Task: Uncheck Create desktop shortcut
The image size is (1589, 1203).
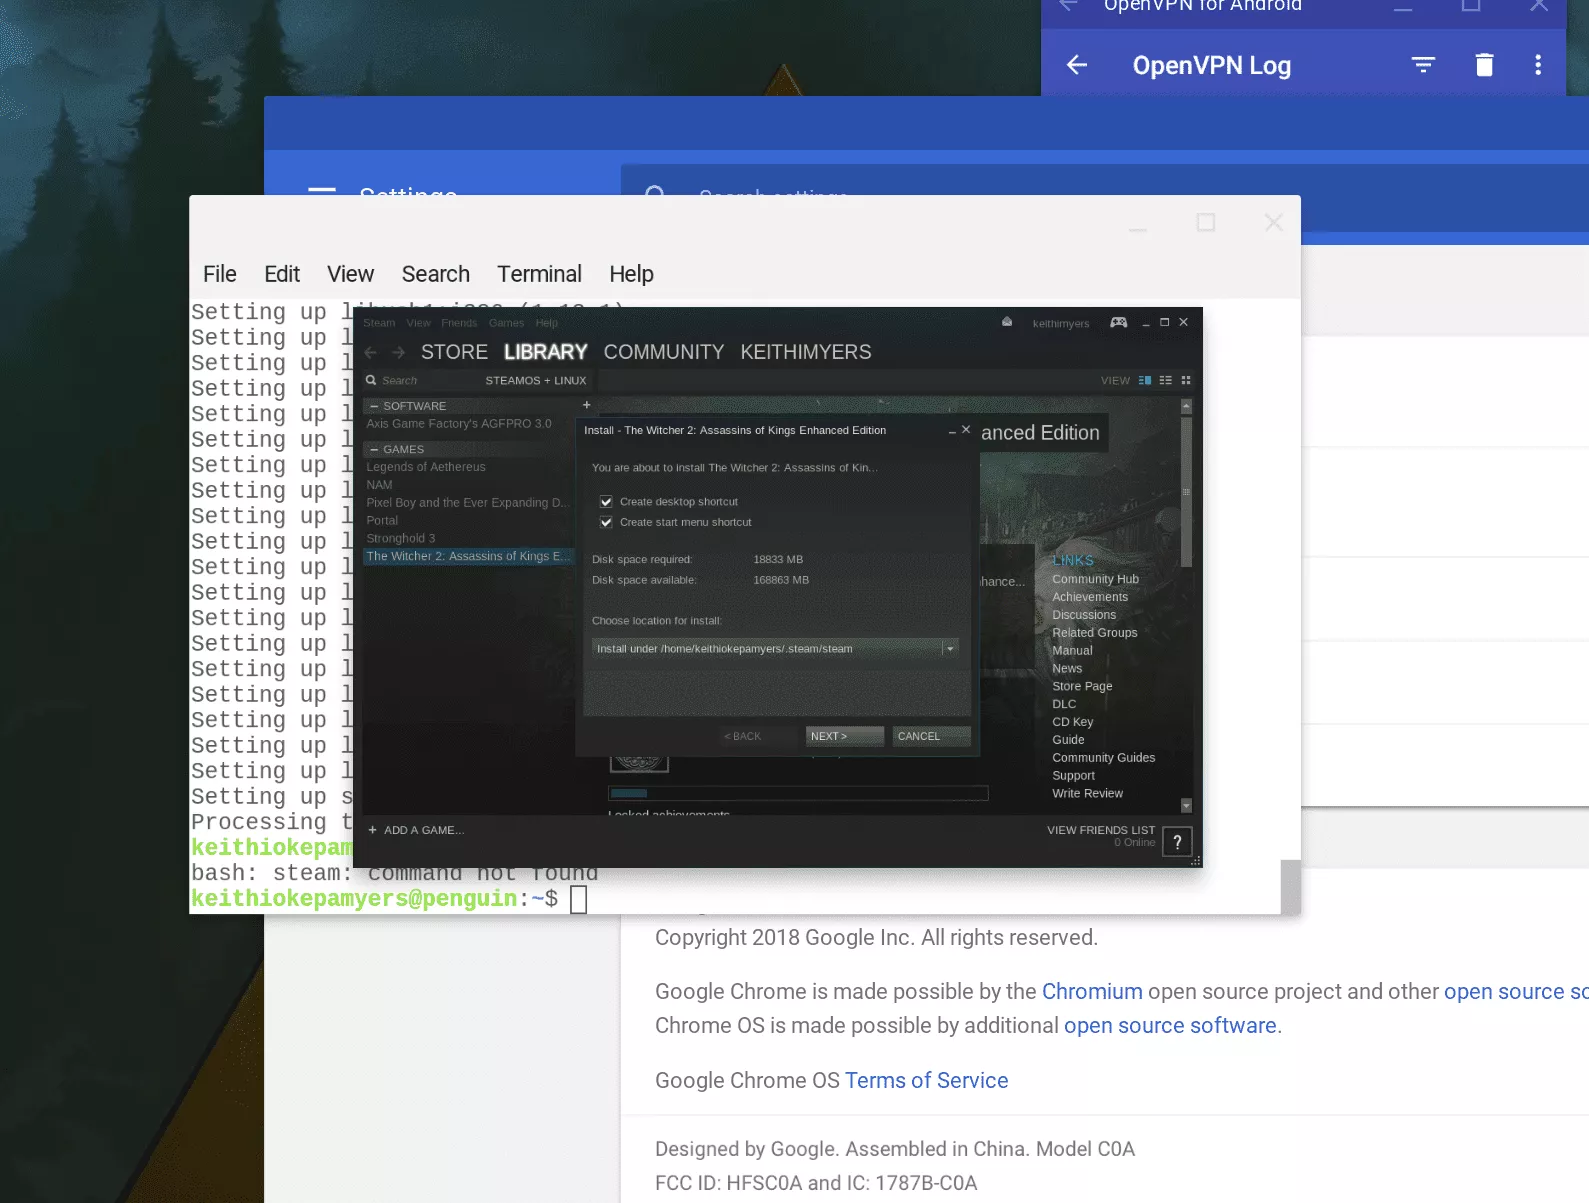Action: (606, 502)
